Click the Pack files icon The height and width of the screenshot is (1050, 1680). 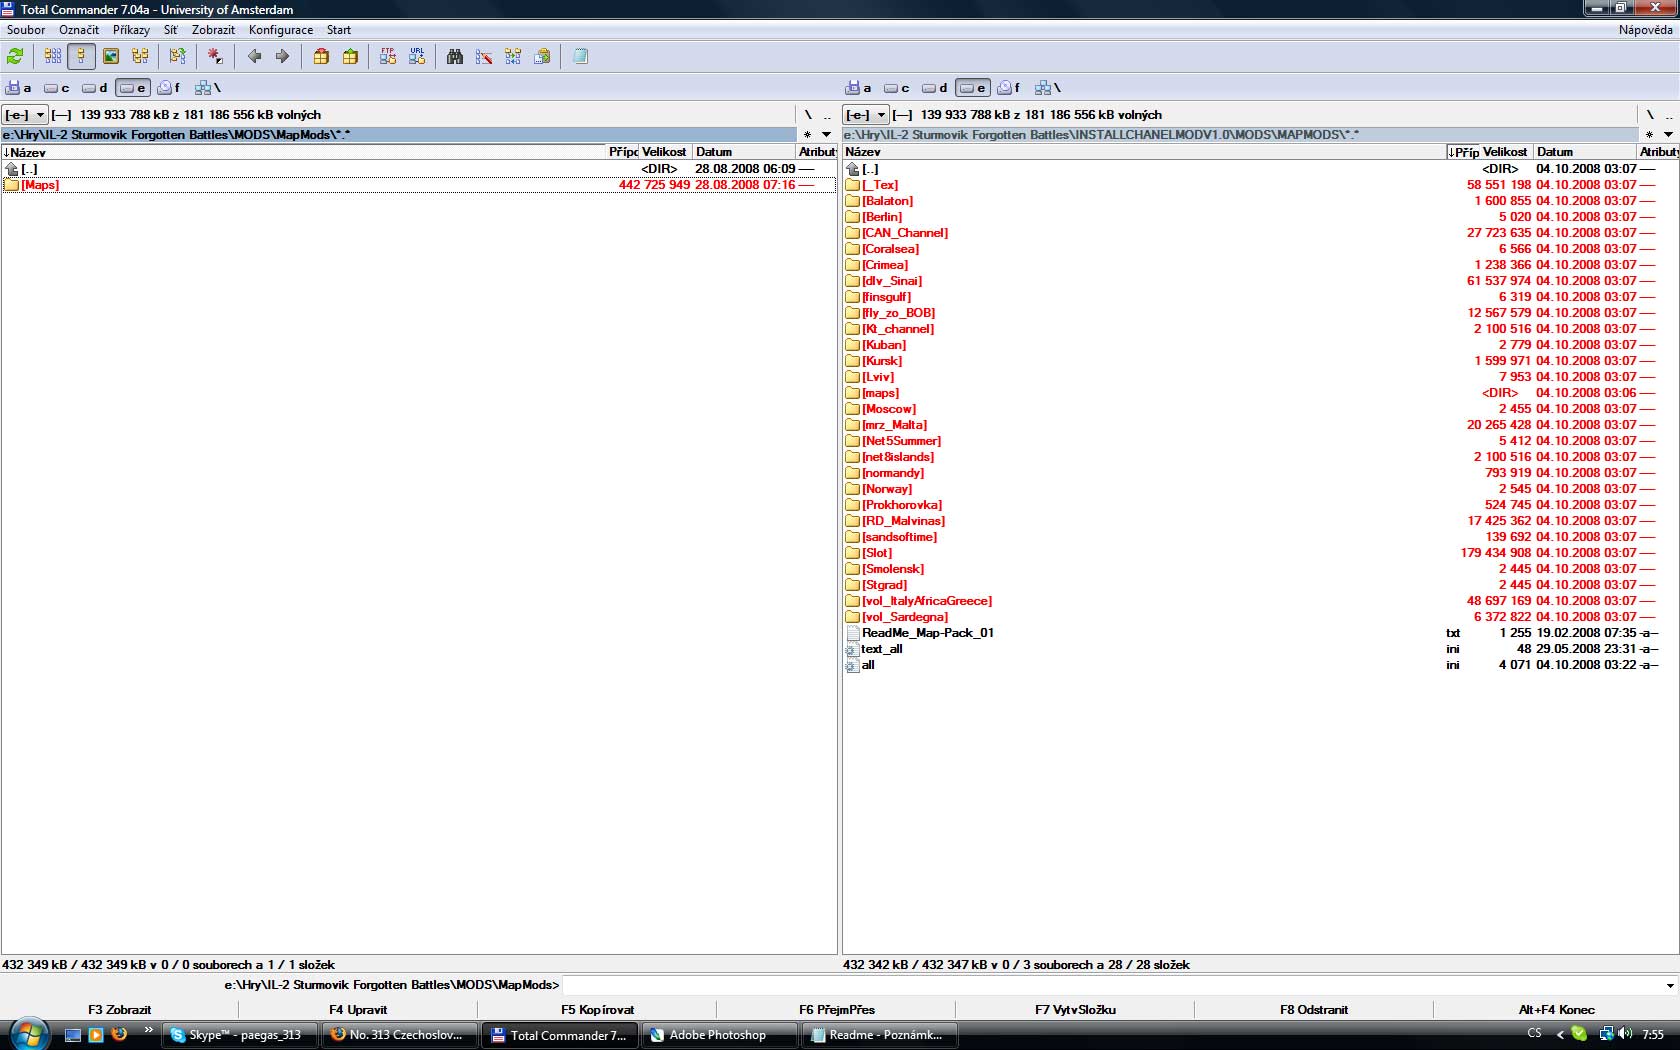(x=321, y=57)
